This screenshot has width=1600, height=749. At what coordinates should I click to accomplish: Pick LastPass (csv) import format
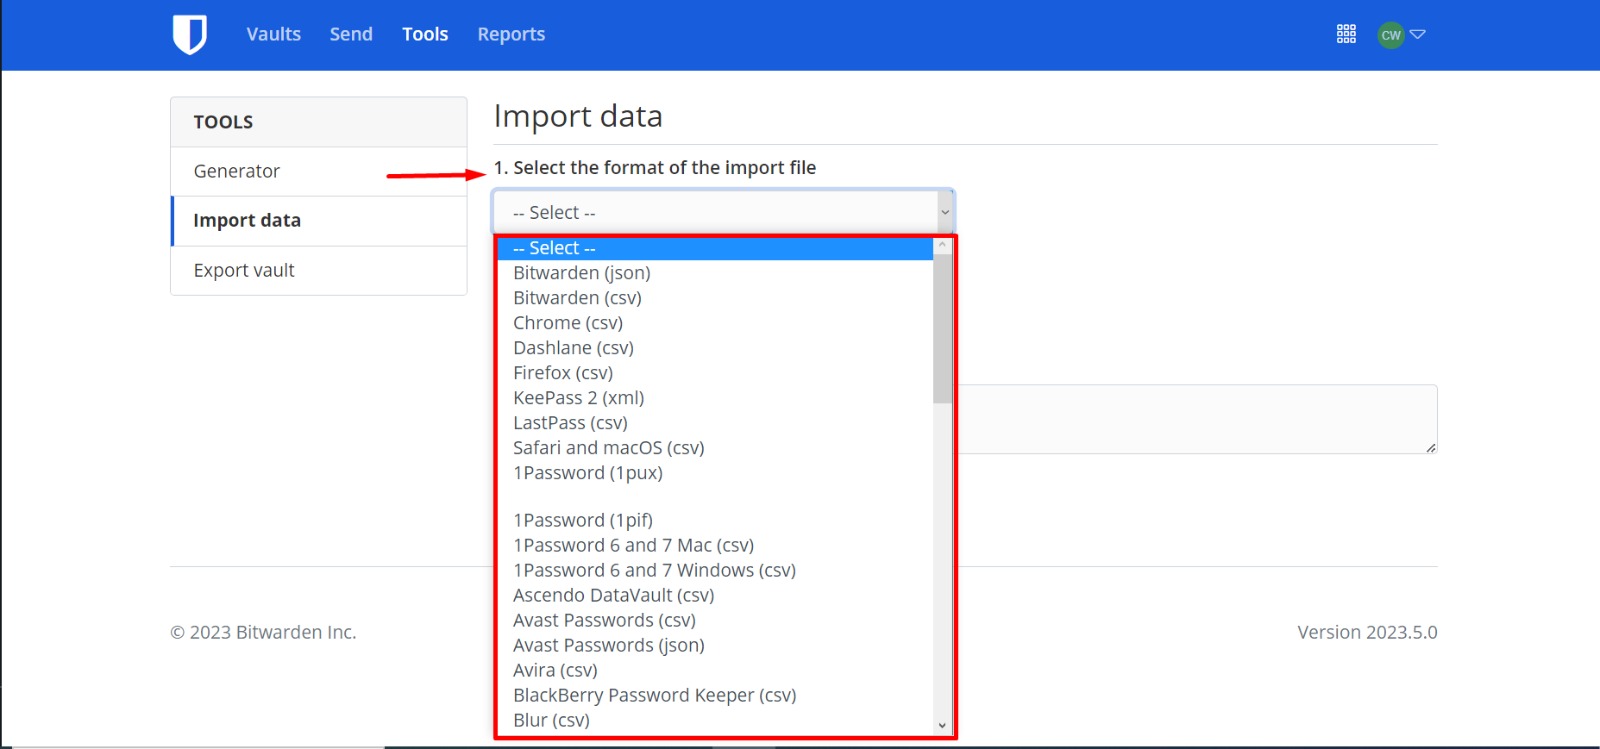(x=715, y=423)
